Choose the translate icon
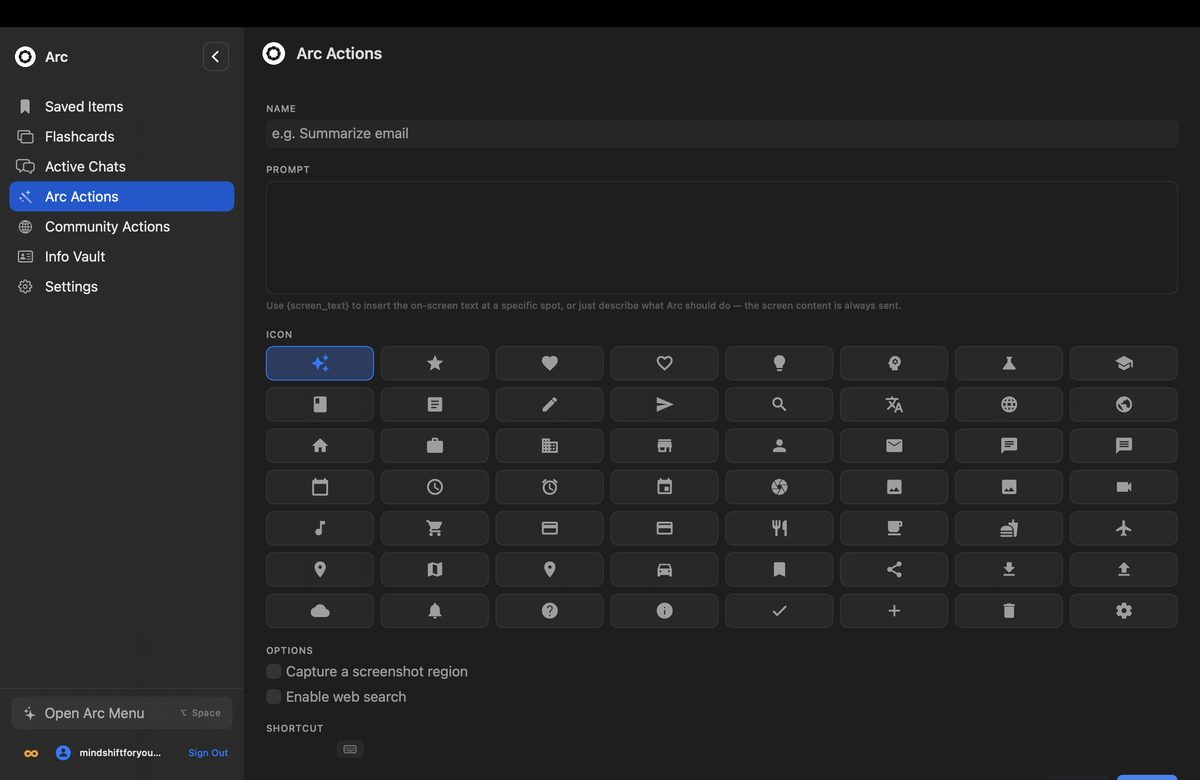This screenshot has width=1200, height=780. click(x=894, y=404)
